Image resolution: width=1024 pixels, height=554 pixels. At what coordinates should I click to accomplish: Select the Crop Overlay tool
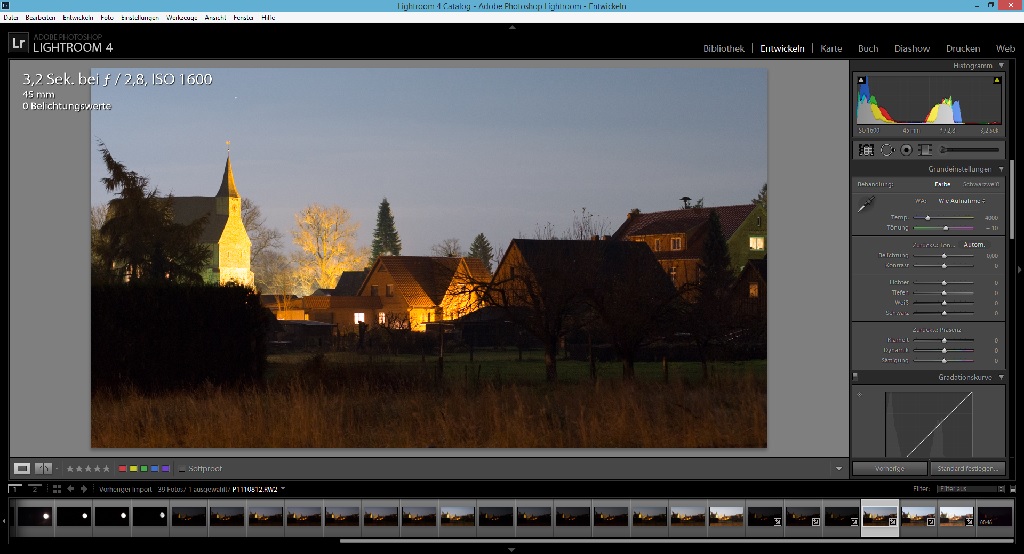pos(866,150)
